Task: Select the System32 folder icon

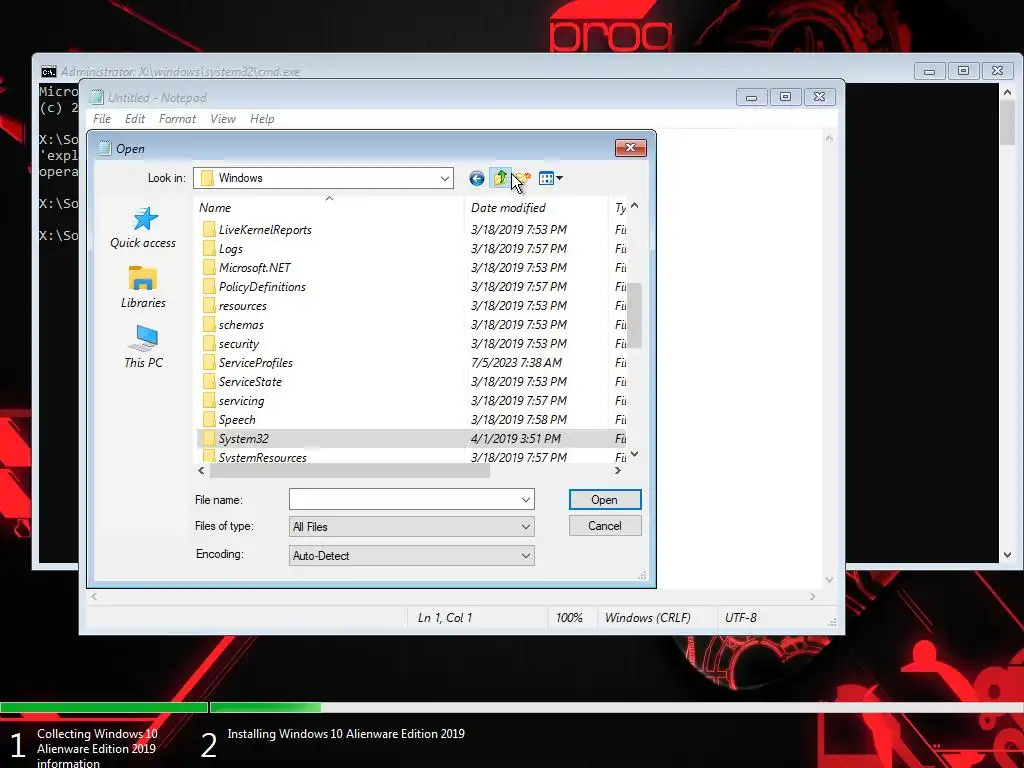Action: [x=208, y=438]
